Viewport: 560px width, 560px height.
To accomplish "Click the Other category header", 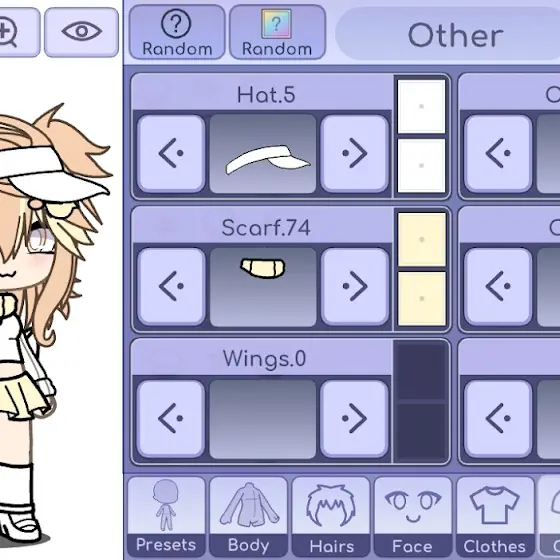I will pyautogui.click(x=455, y=35).
